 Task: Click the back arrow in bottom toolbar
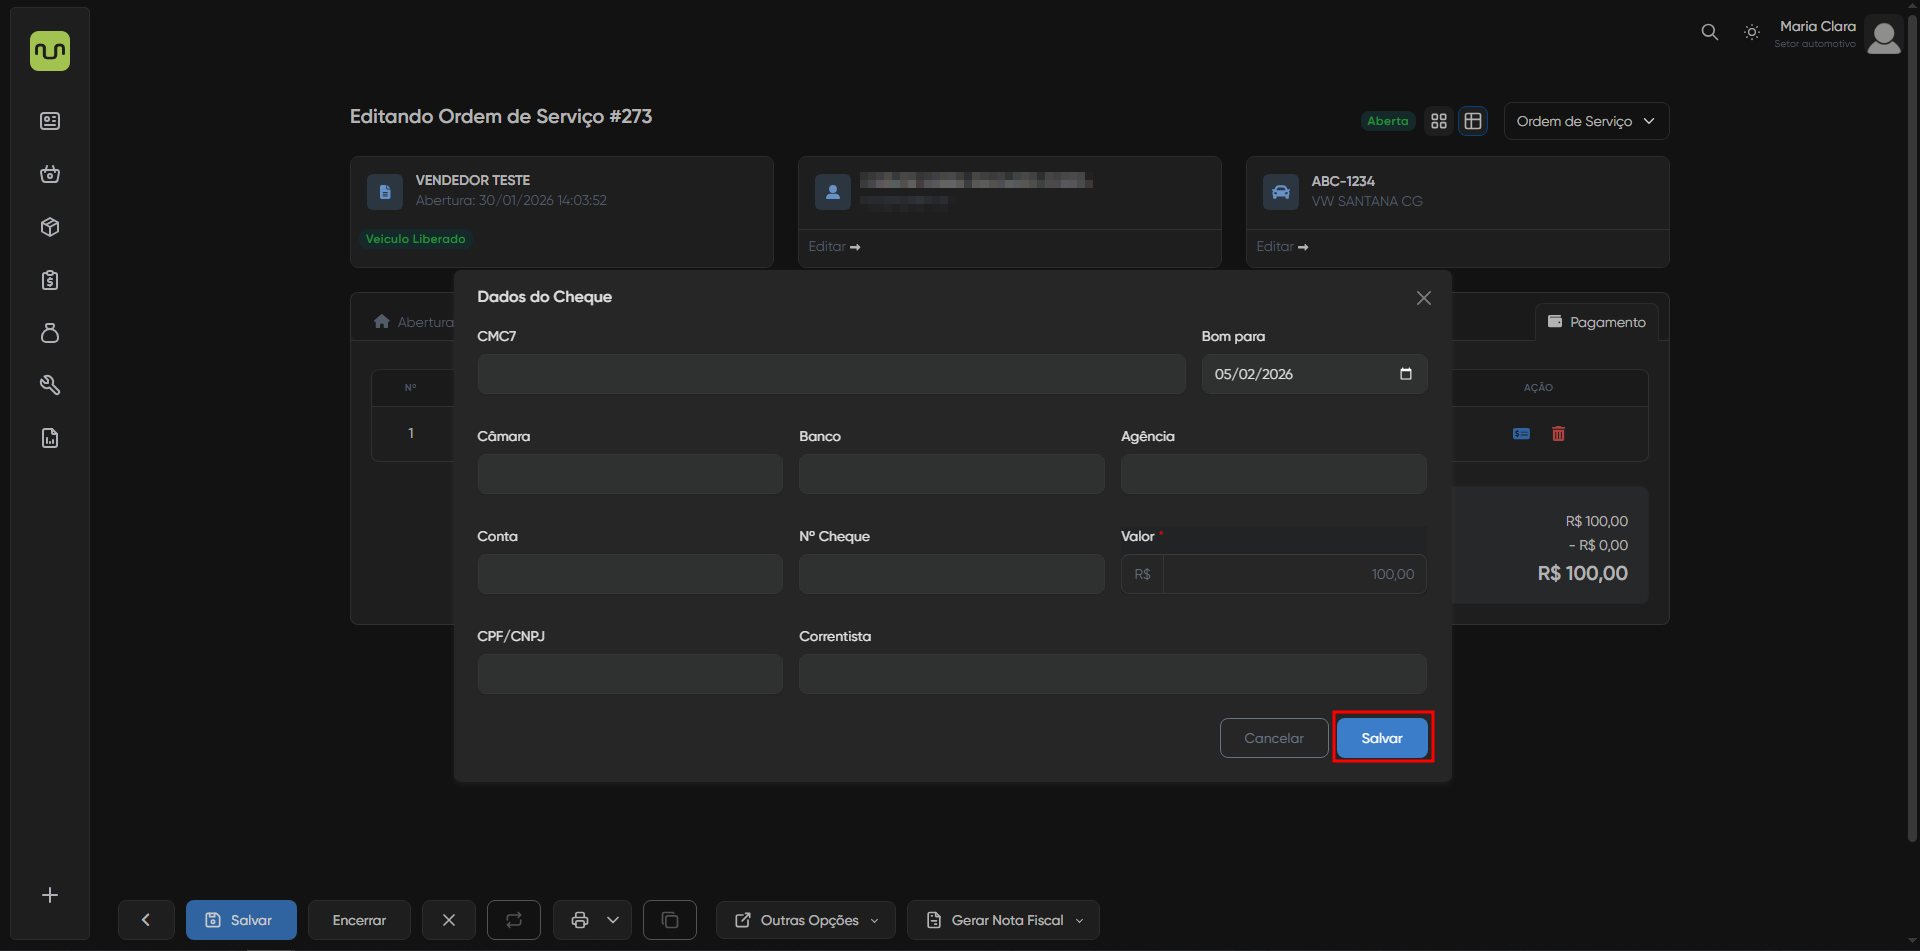(146, 920)
